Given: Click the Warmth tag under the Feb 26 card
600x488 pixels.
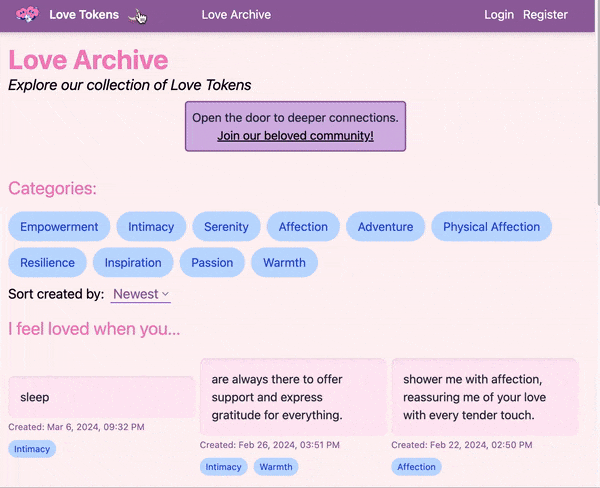Looking at the screenshot, I should 276,467.
